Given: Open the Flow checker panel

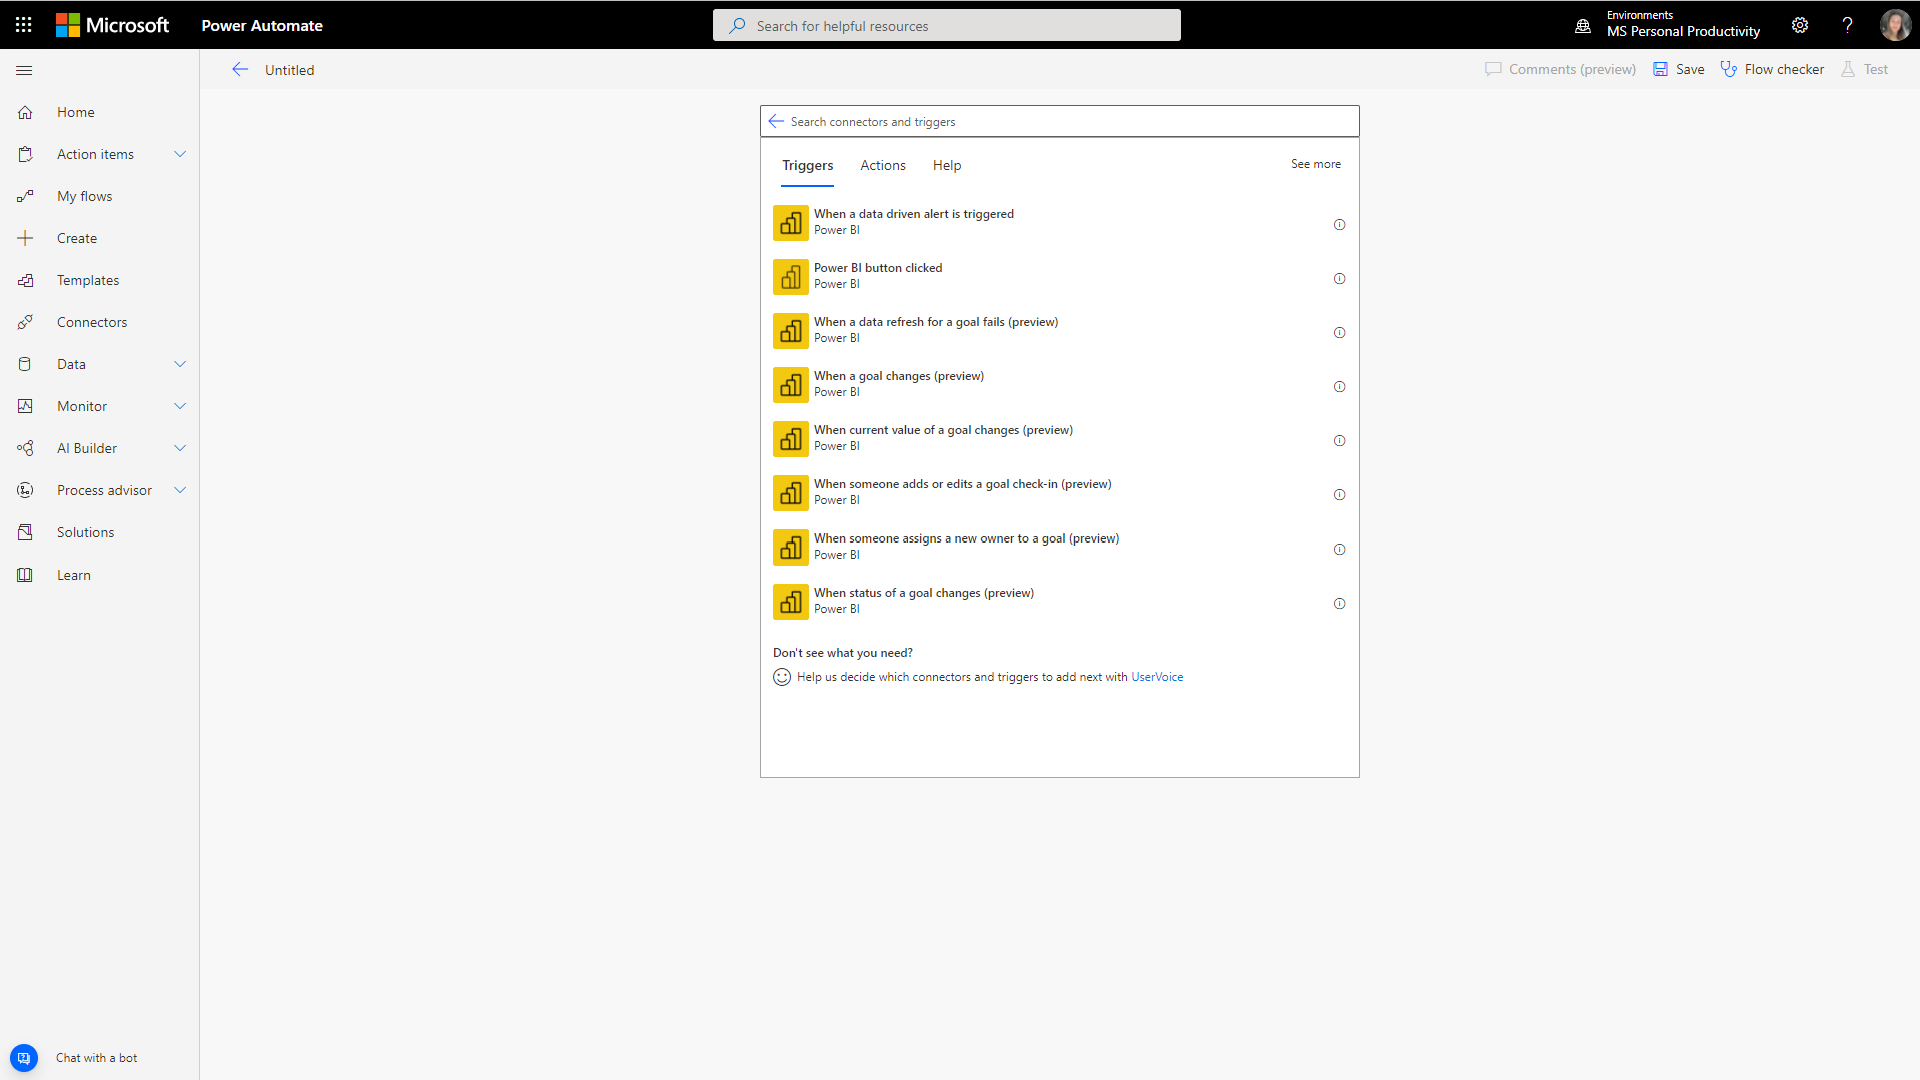Looking at the screenshot, I should click(1772, 67).
